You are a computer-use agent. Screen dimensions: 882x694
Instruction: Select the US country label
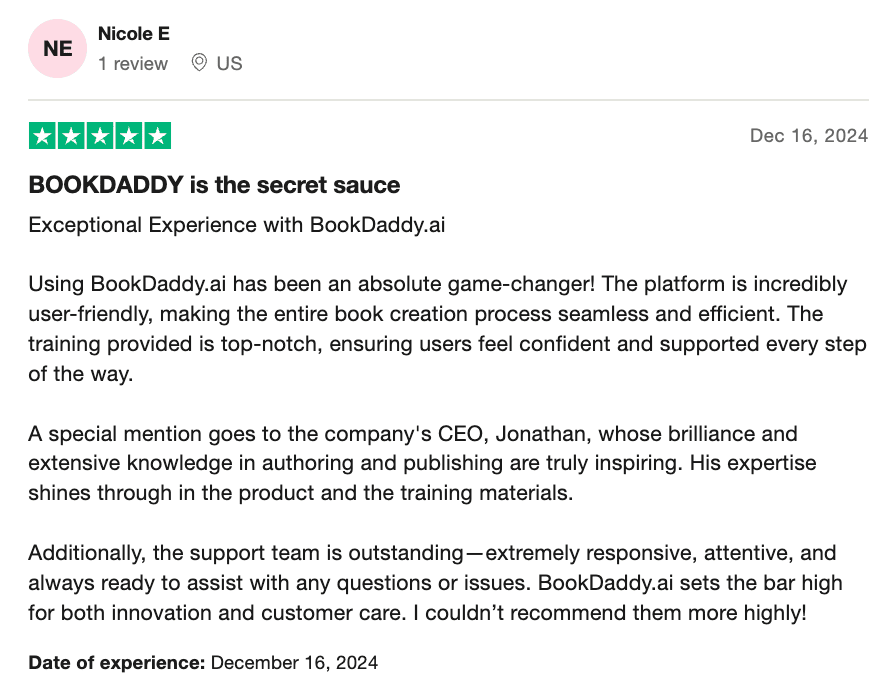point(230,63)
